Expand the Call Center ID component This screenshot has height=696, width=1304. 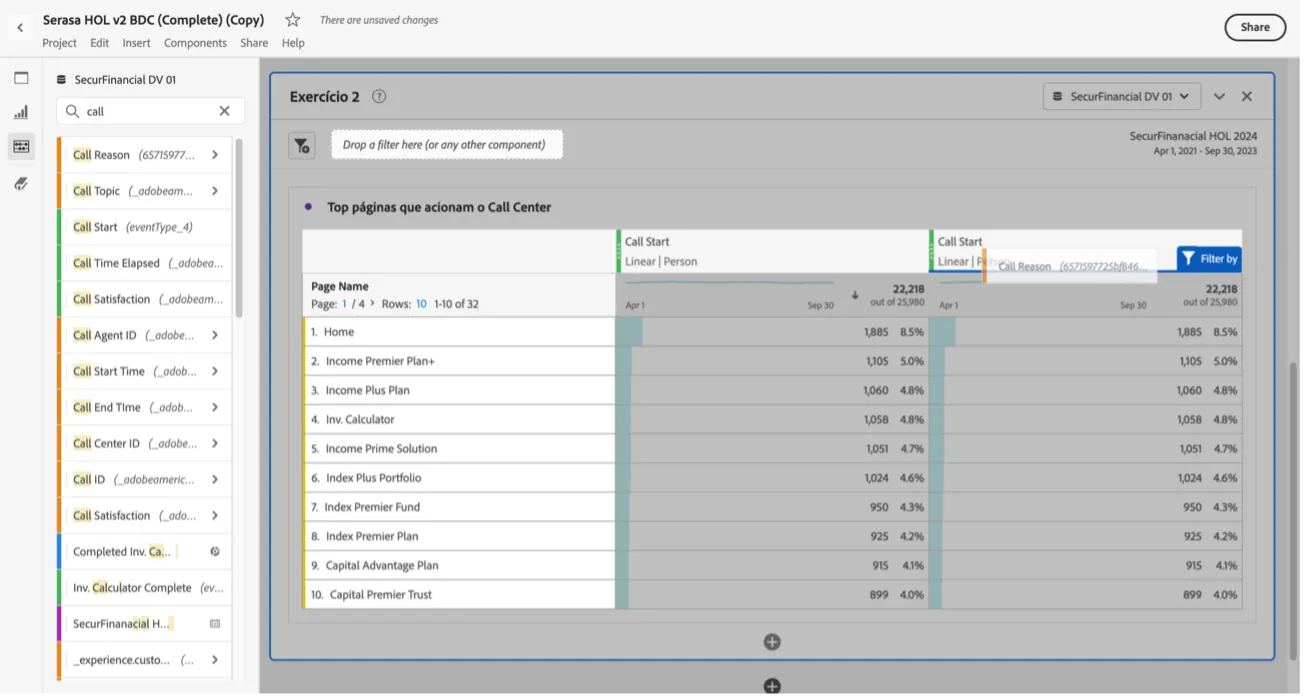(215, 443)
